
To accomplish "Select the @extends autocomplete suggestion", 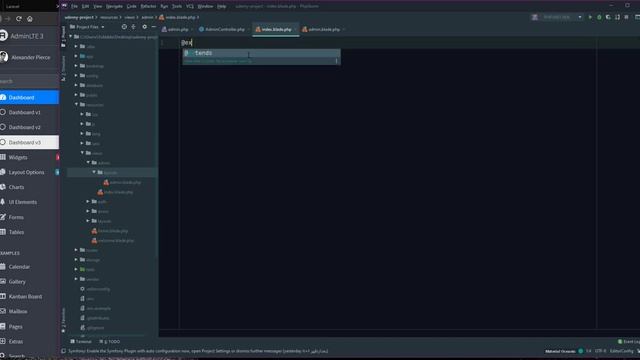I will click(261, 53).
